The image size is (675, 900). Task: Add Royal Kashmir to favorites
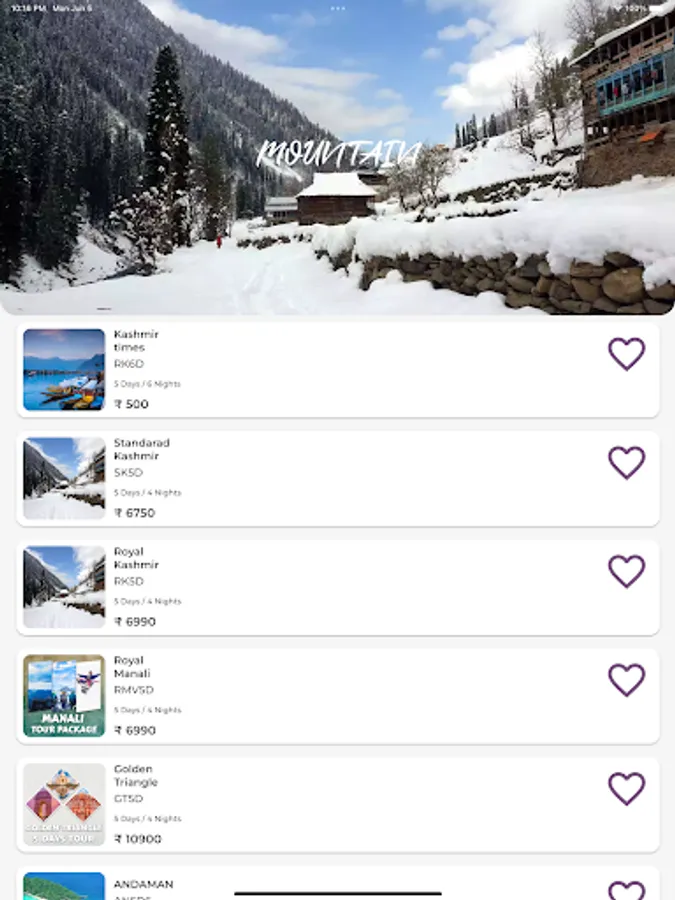626,571
